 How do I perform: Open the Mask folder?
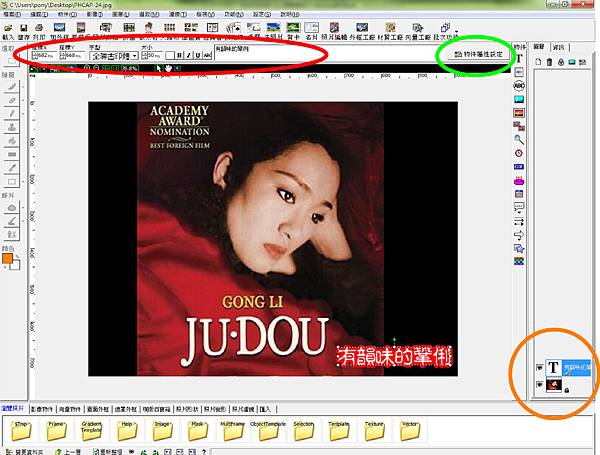tap(197, 431)
